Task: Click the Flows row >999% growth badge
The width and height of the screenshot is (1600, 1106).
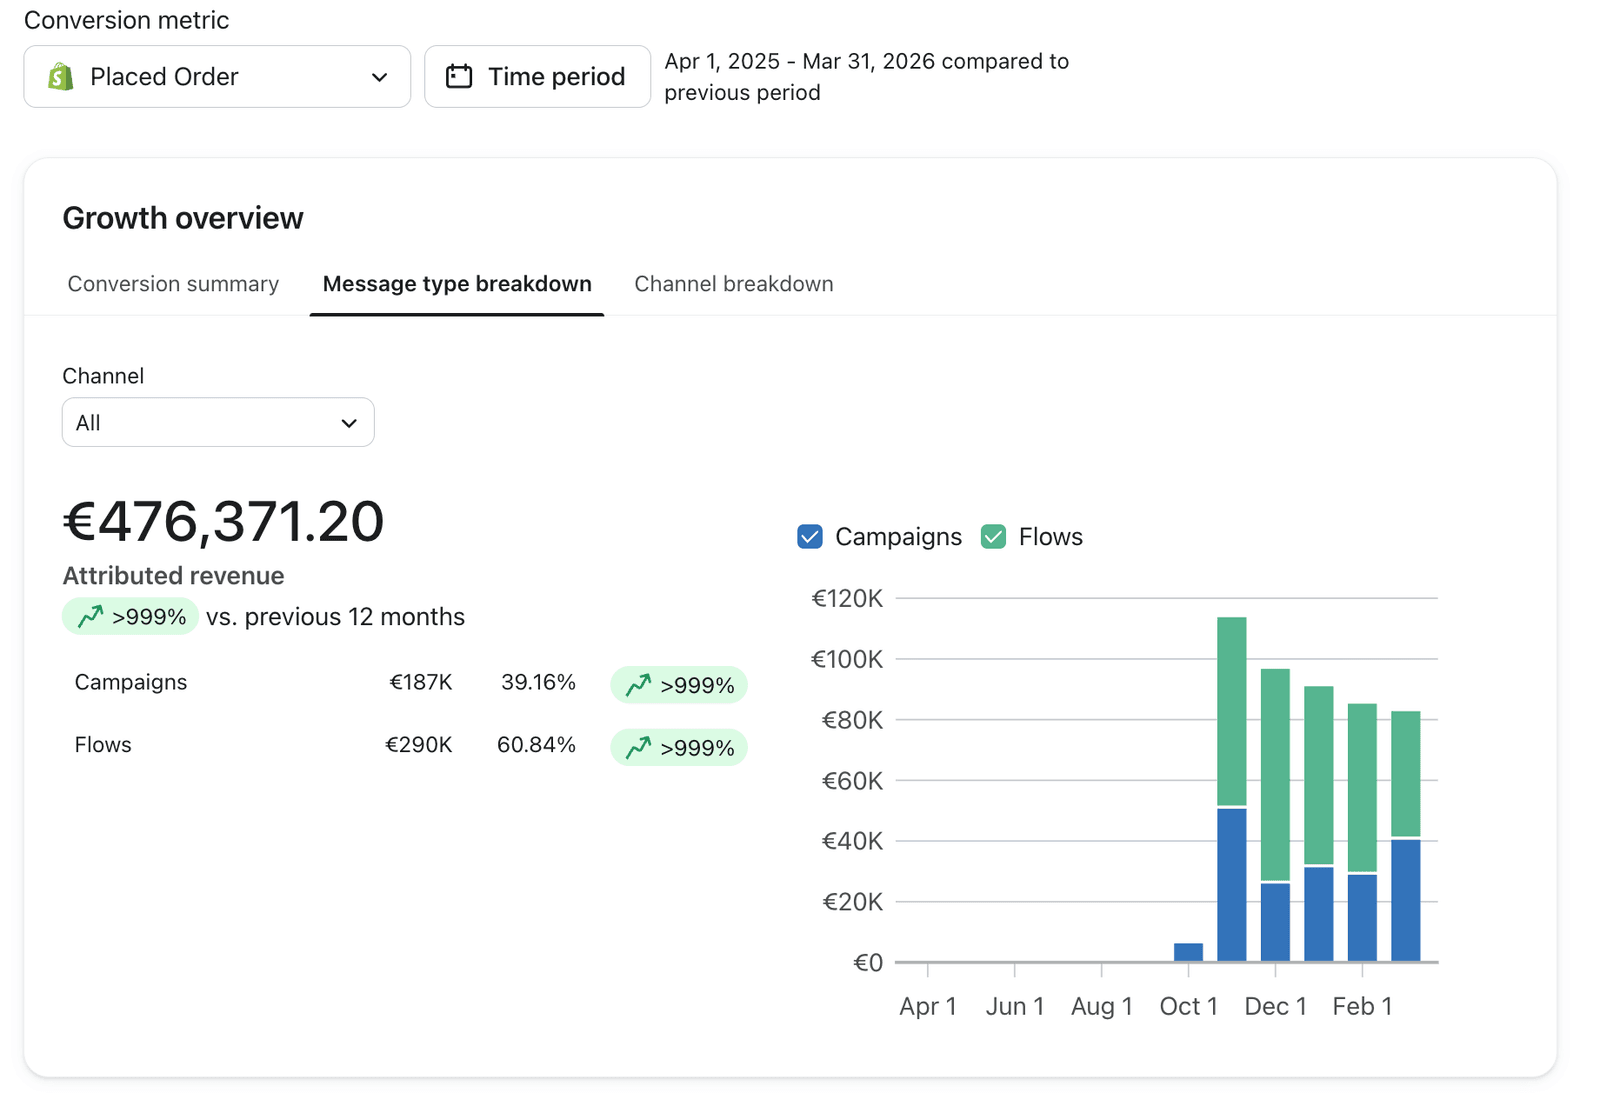Action: coord(679,748)
